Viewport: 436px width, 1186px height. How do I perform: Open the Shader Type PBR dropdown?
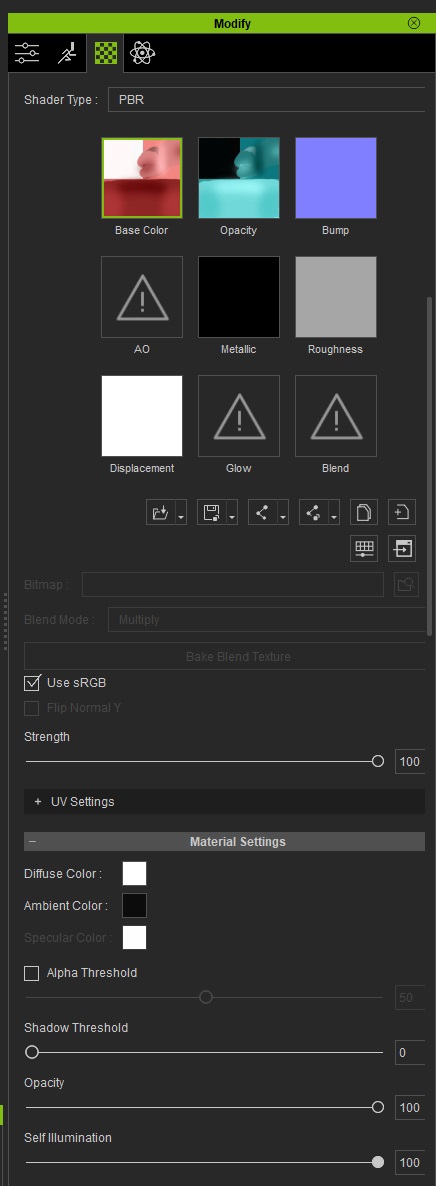pyautogui.click(x=266, y=100)
